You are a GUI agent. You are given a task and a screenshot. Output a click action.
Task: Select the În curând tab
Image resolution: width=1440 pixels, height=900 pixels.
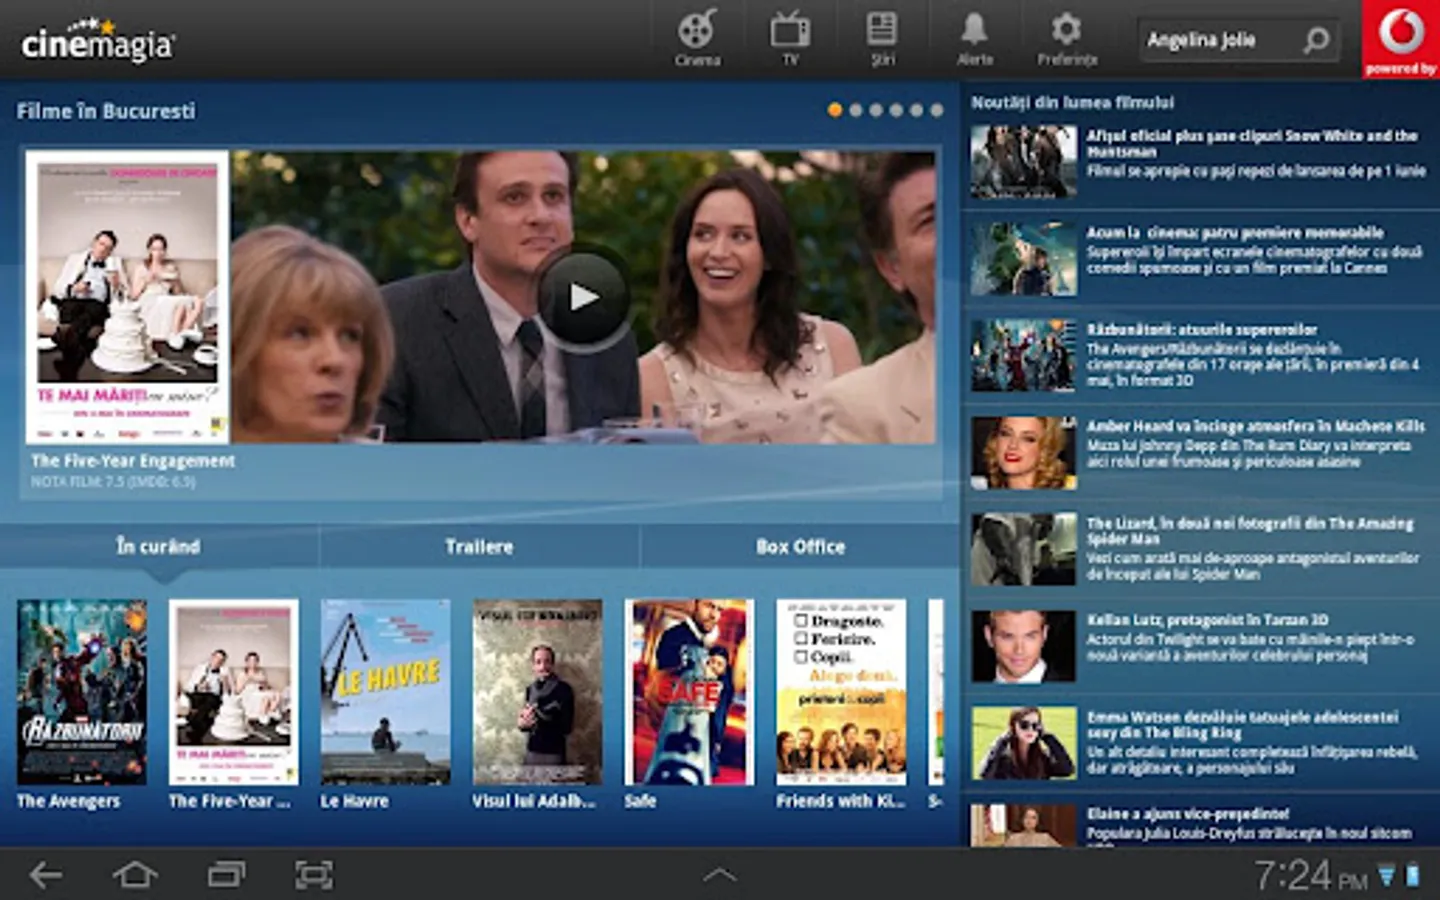coord(159,547)
